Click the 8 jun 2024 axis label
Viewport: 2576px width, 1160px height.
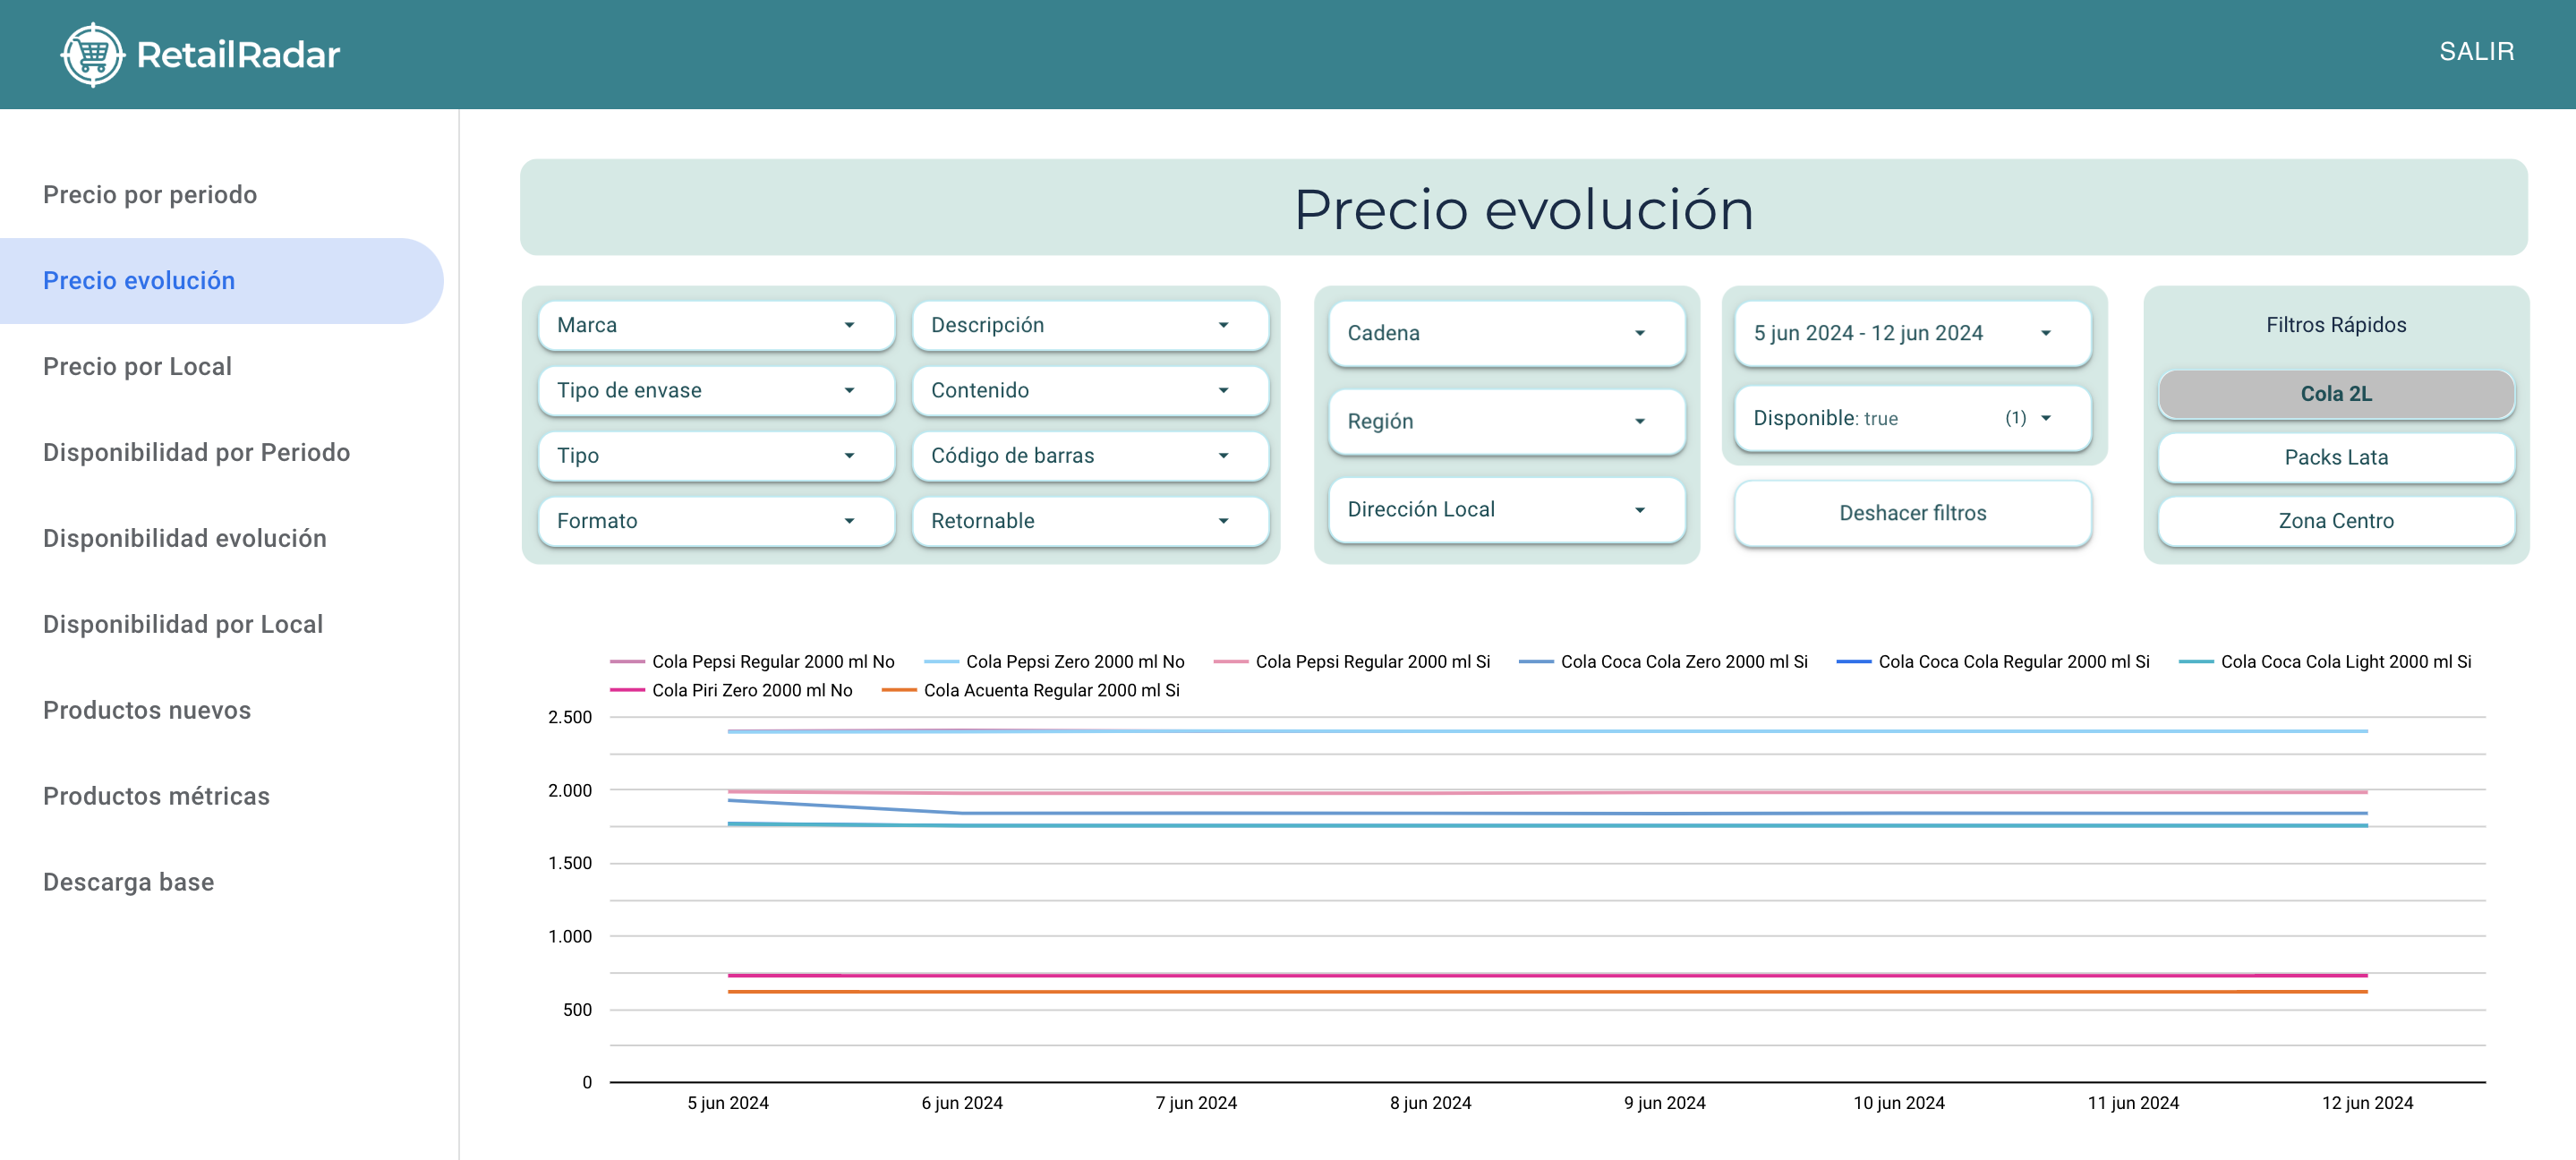[1430, 1103]
